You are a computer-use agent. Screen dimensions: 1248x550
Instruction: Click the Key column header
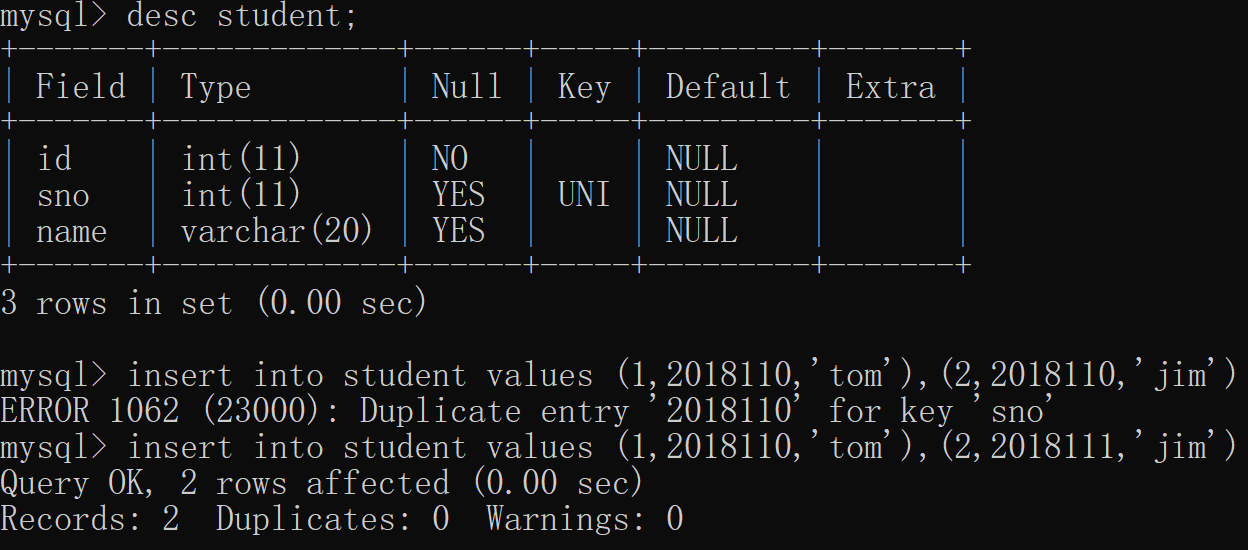584,88
